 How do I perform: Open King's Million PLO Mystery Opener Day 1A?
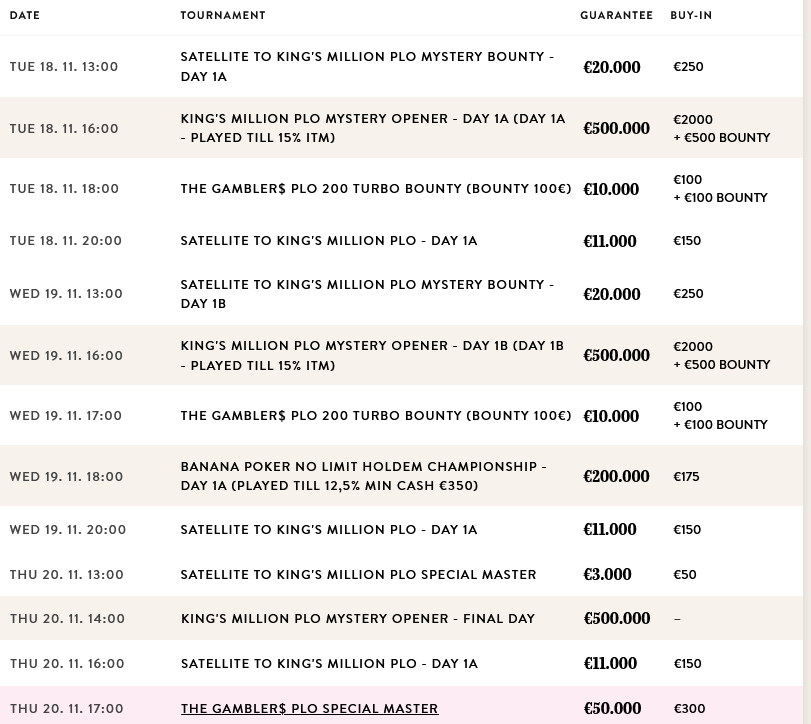click(x=372, y=128)
